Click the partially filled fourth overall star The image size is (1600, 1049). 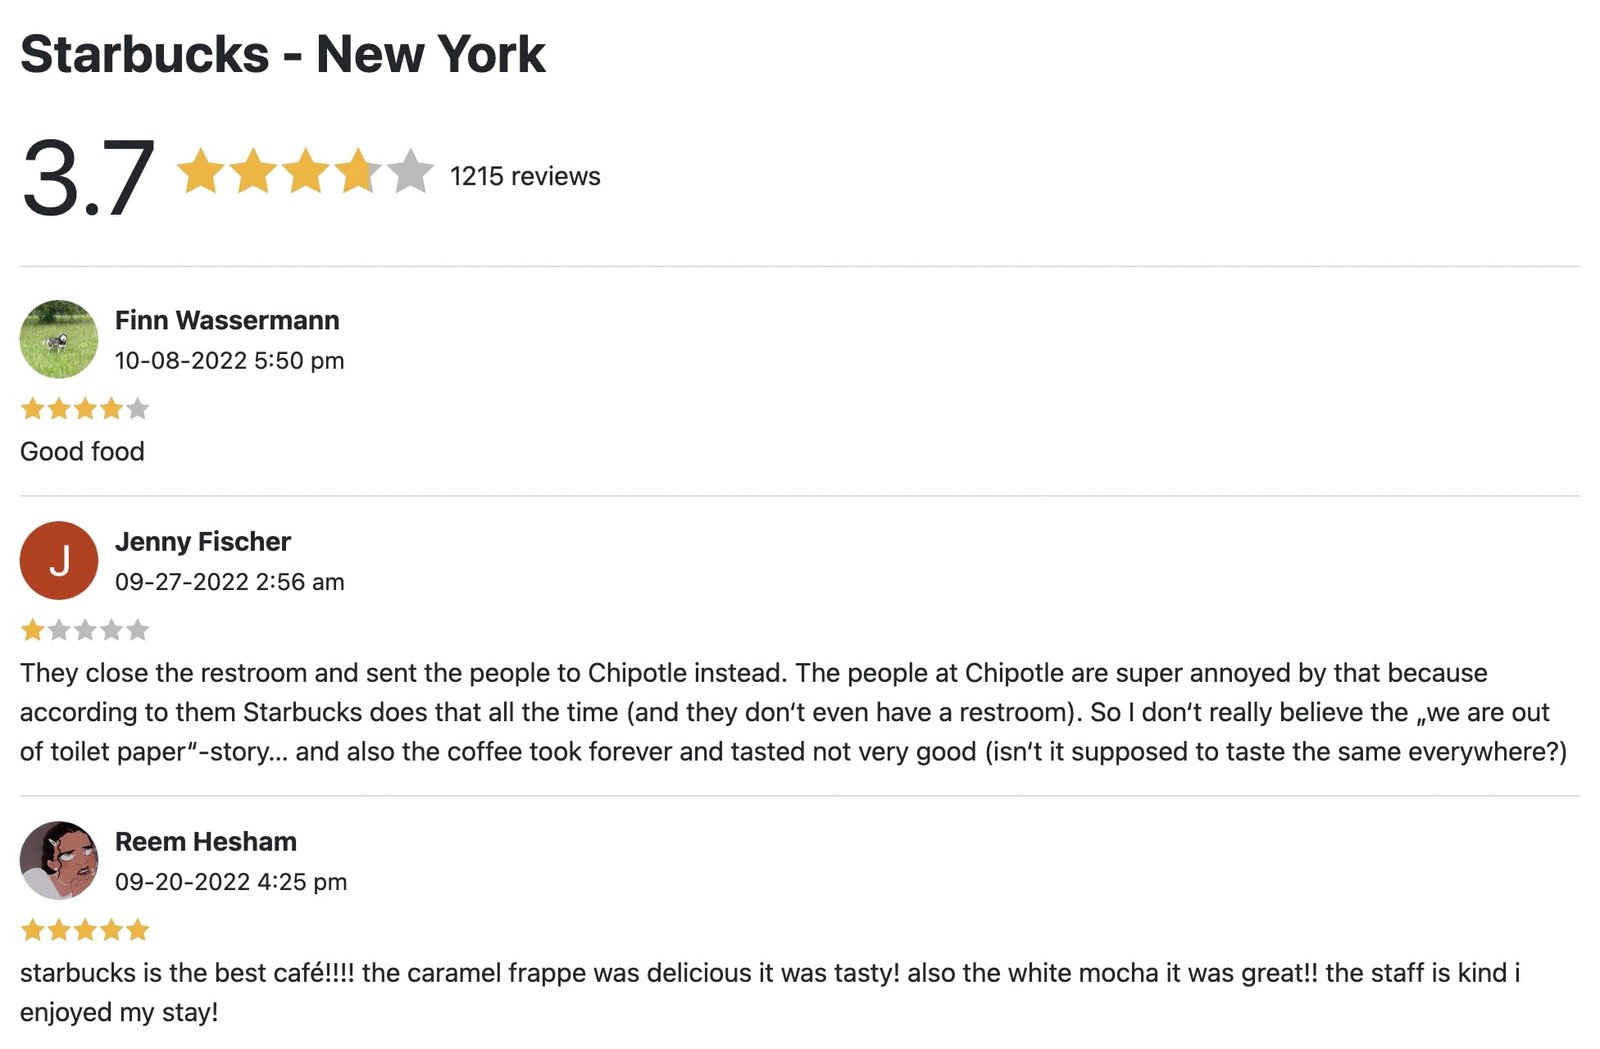coord(358,171)
